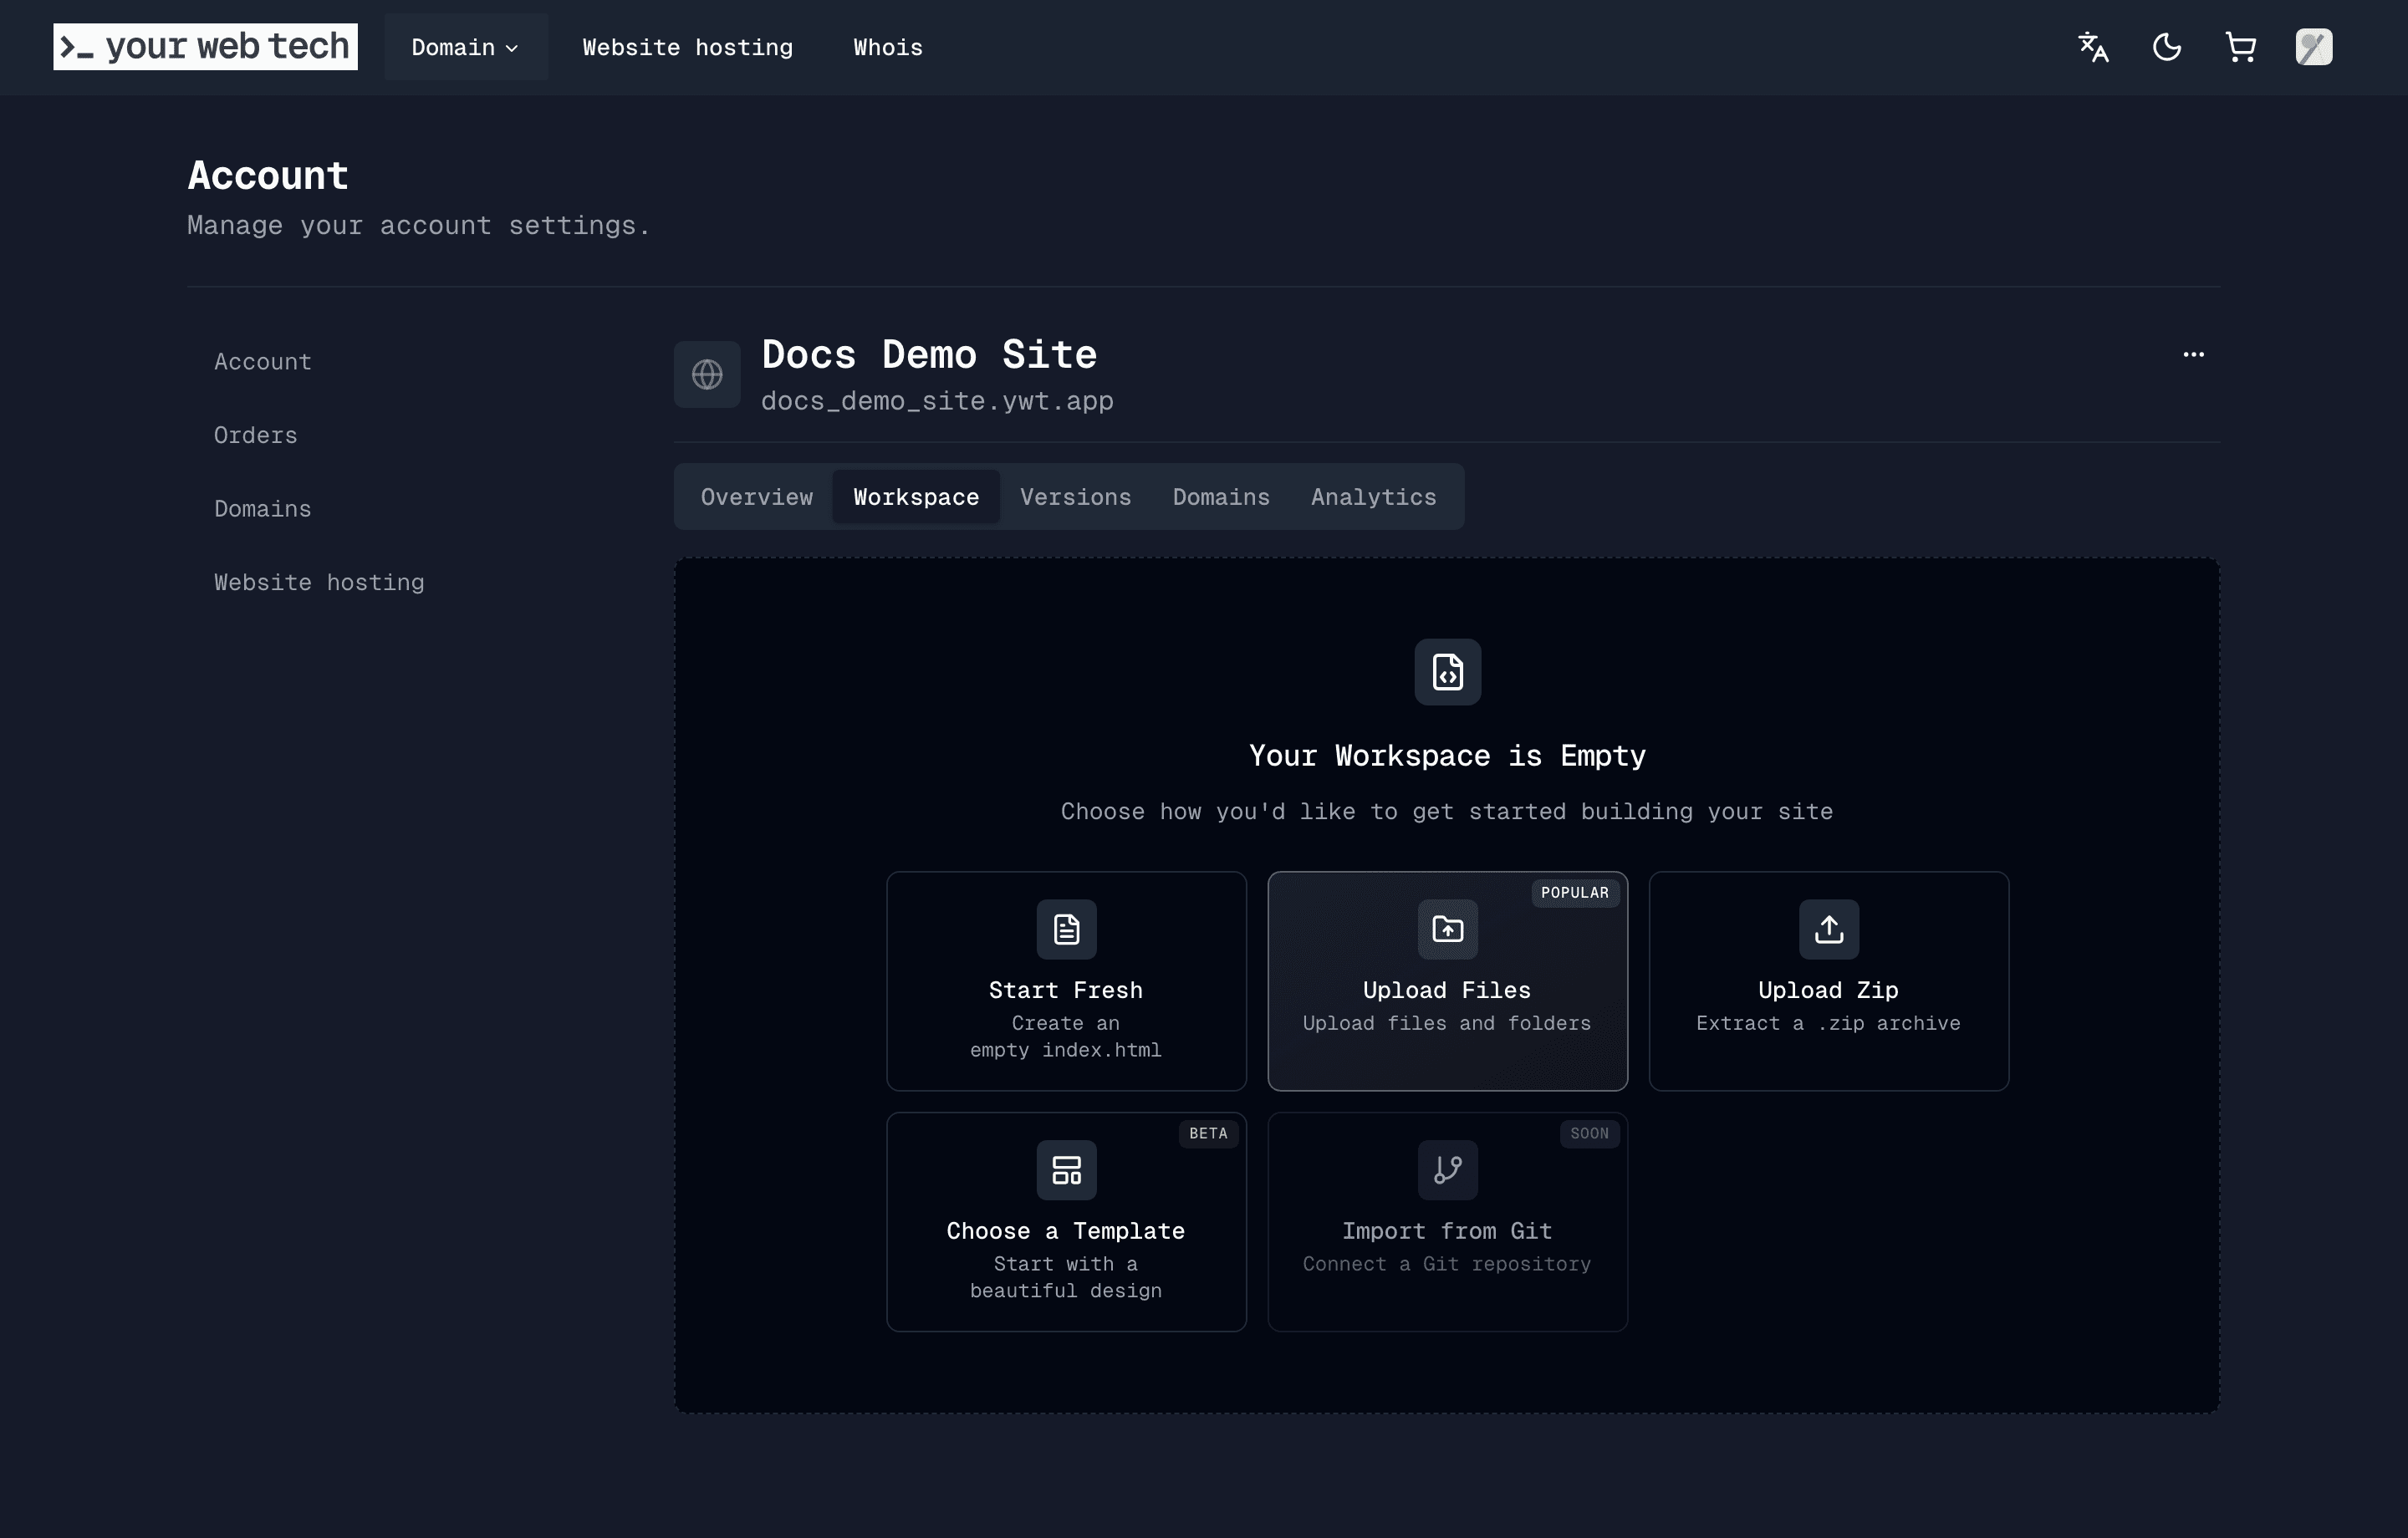Click 'Create an empty index.html' text
The width and height of the screenshot is (2408, 1538).
tap(1066, 1037)
